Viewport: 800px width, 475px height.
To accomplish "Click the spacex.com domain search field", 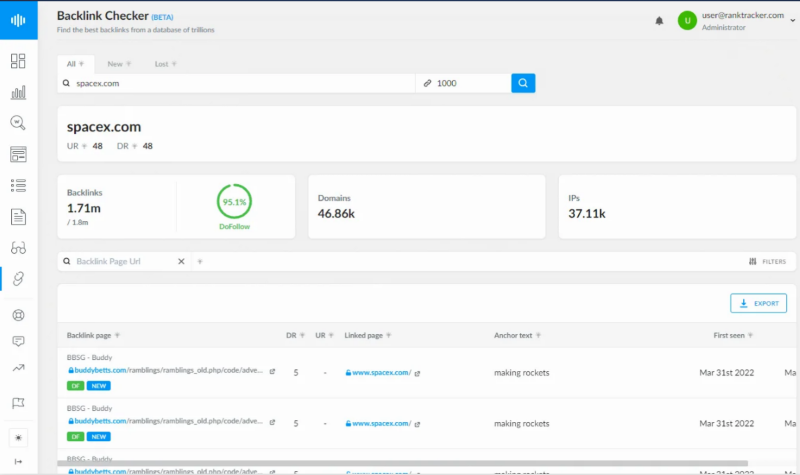I will pyautogui.click(x=236, y=83).
